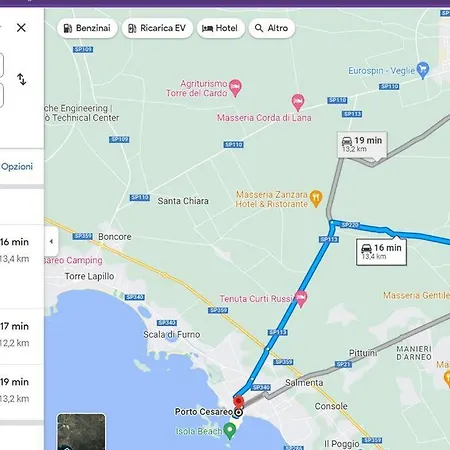This screenshot has height=450, width=450.
Task: Click the 19 min alternate route map label
Action: [362, 145]
